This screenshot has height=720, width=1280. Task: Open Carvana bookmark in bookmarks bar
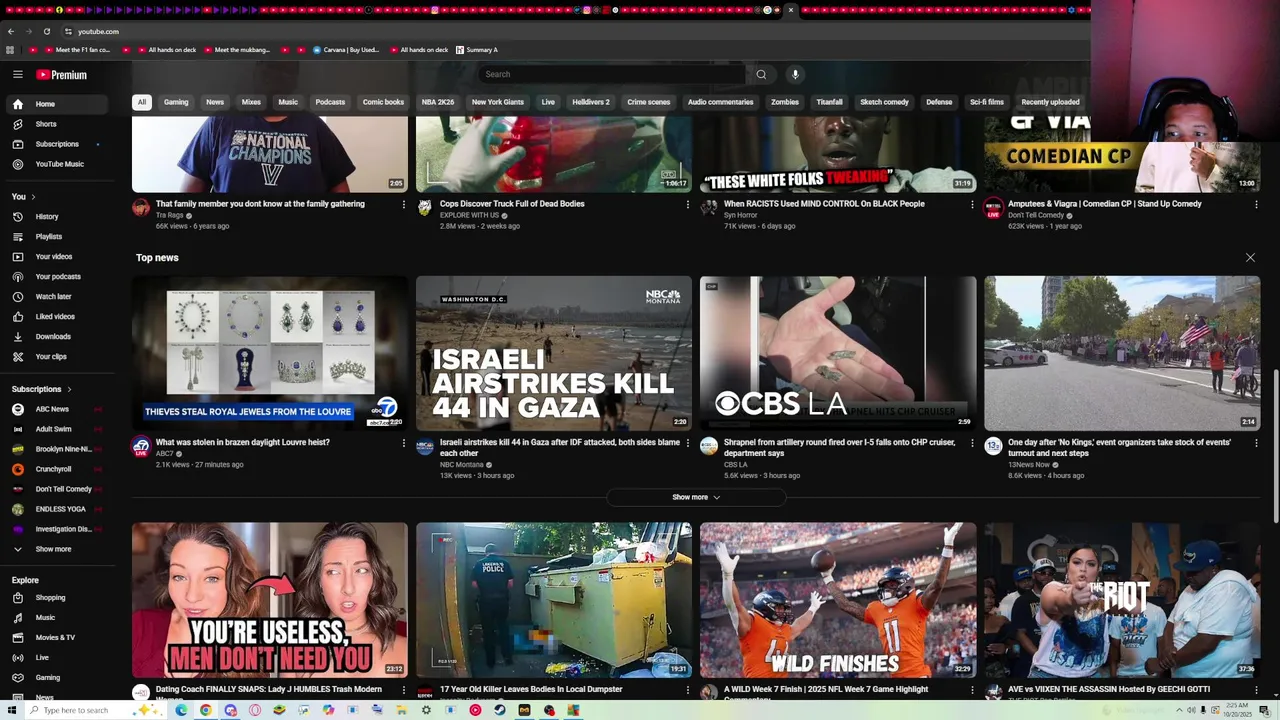pos(346,50)
